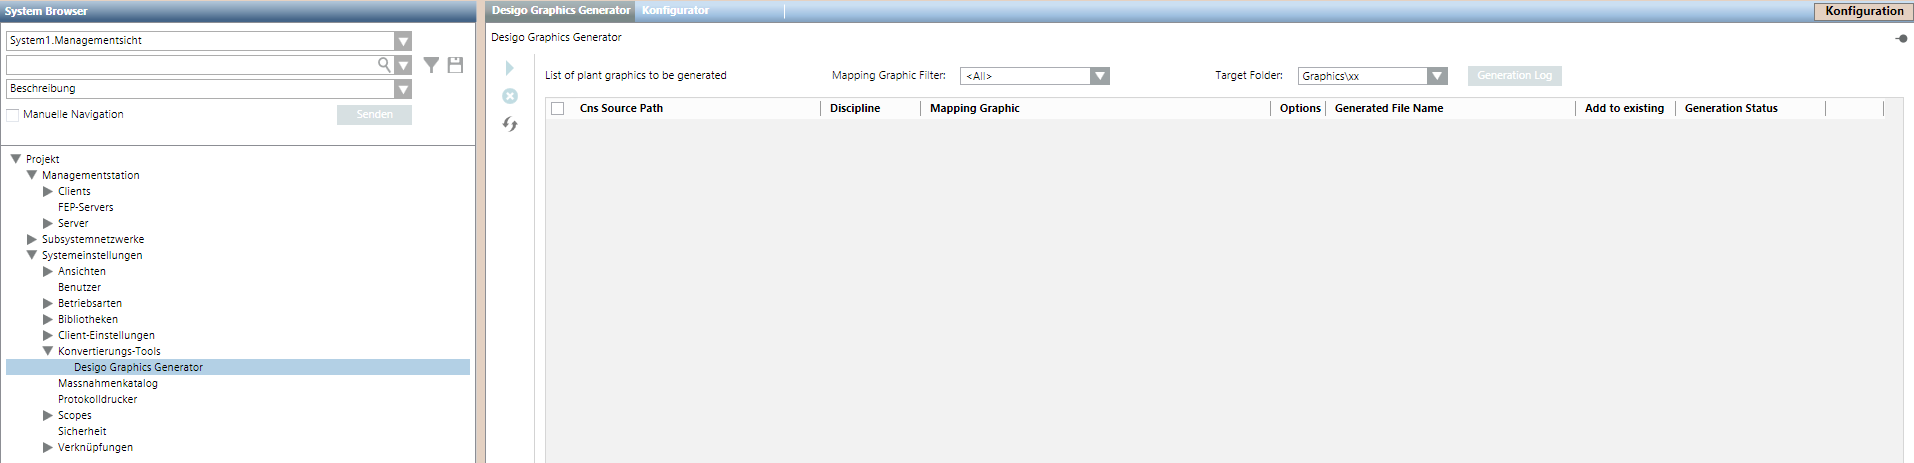Open the System1.Managementsicht view dropdown
The width and height of the screenshot is (1914, 463).
click(402, 41)
